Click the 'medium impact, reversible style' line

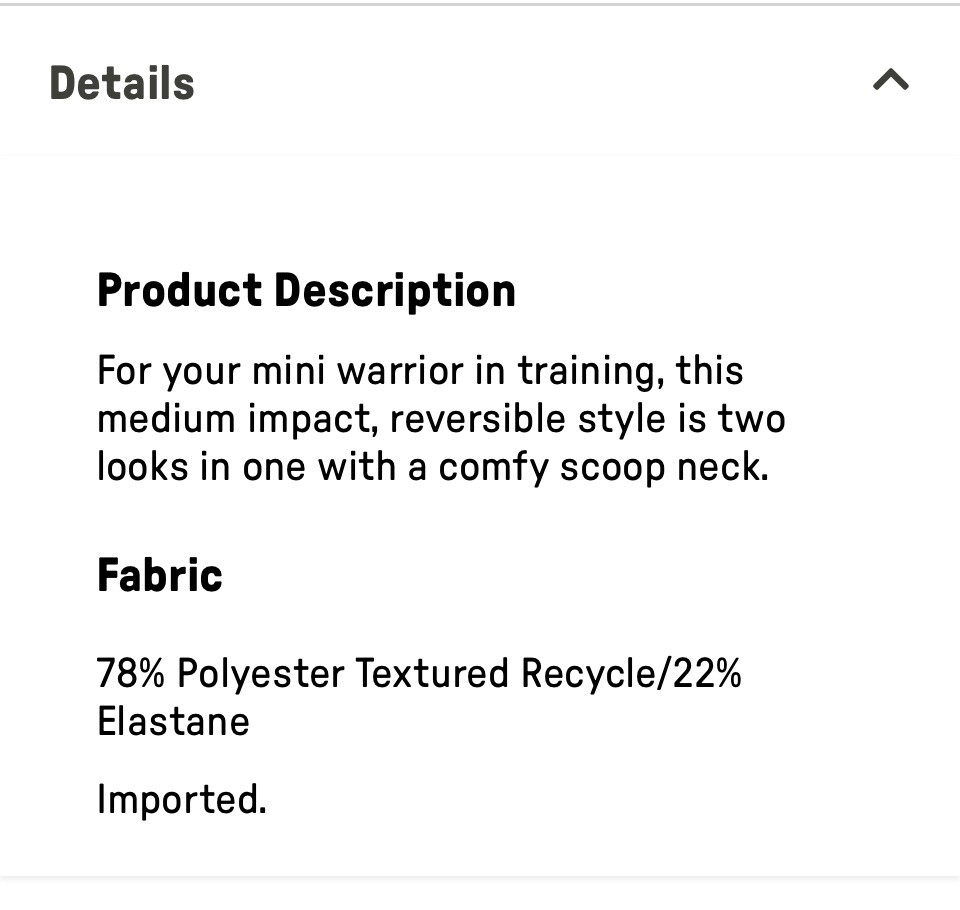(x=441, y=420)
